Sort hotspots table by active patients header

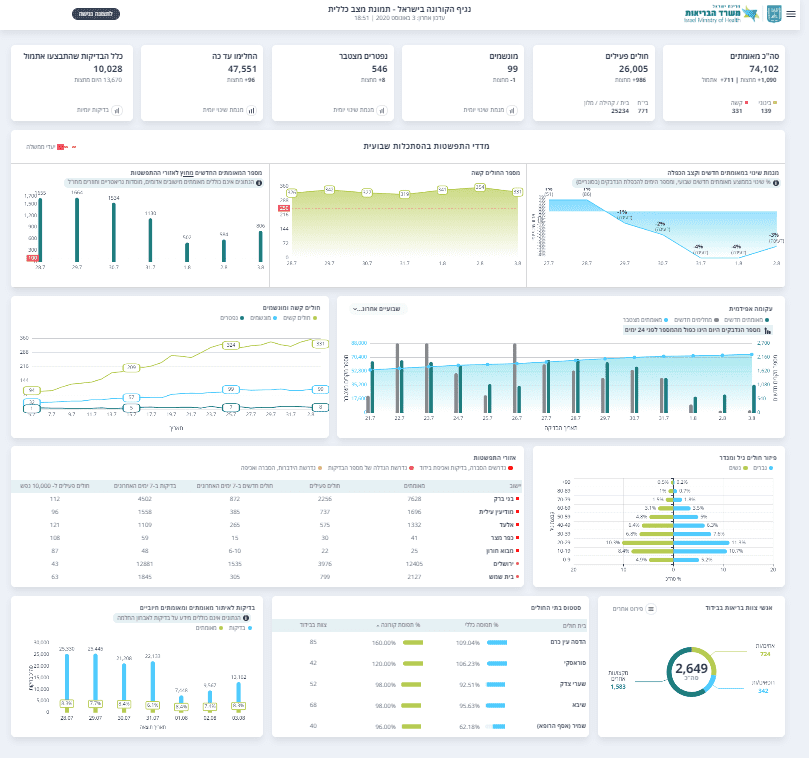(x=325, y=486)
